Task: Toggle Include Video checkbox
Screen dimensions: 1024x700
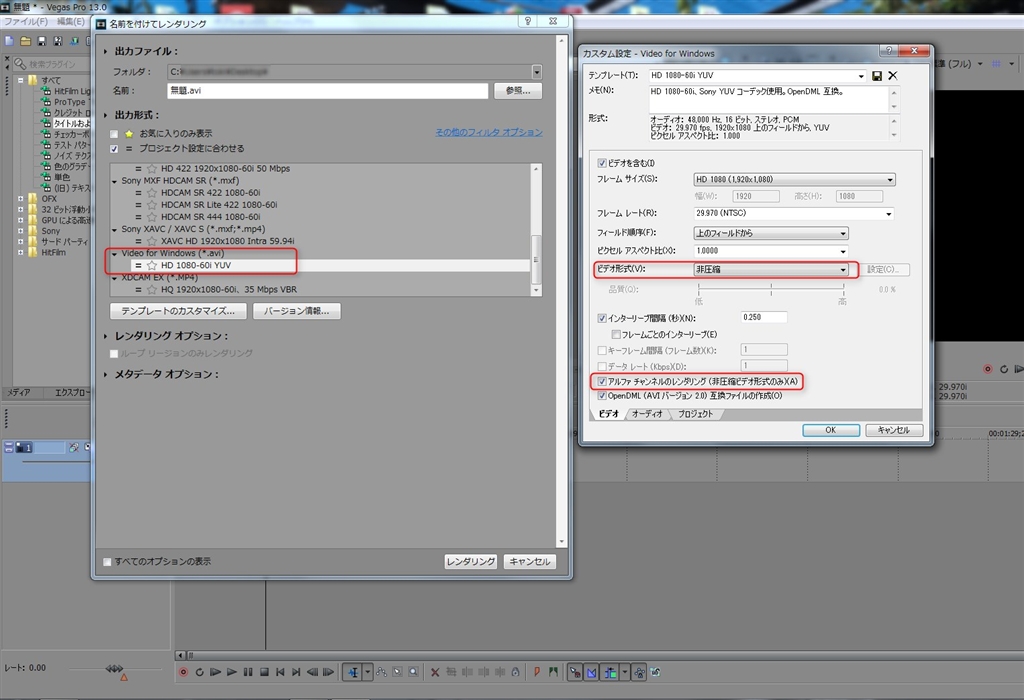Action: pos(601,163)
